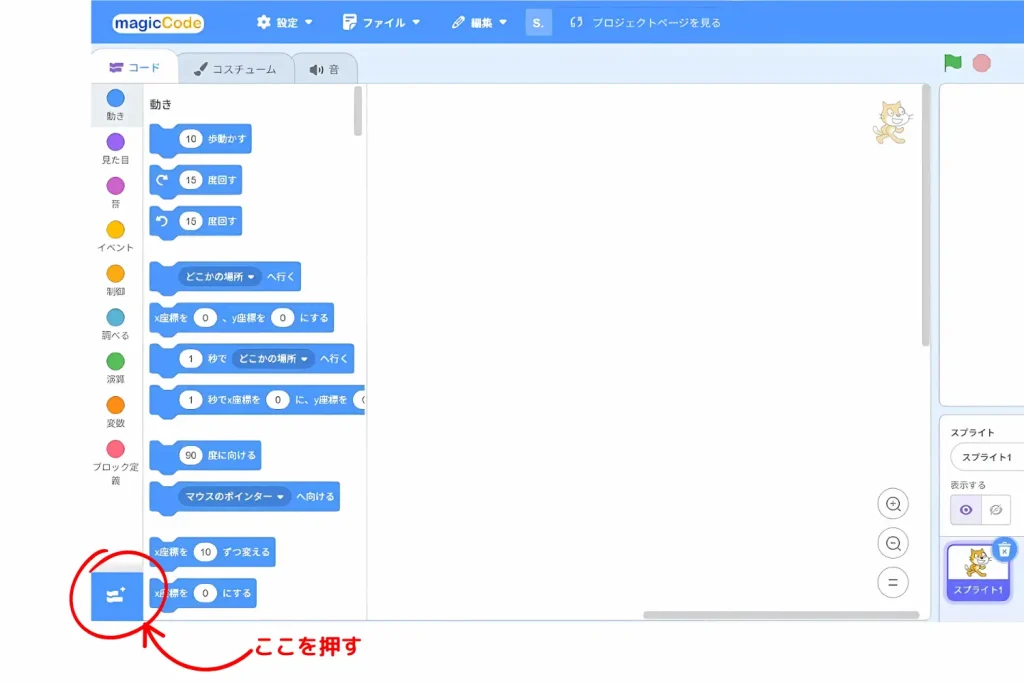The height and width of the screenshot is (683, 1024).
Task: Switch to the コスチューム tab
Action: click(235, 69)
